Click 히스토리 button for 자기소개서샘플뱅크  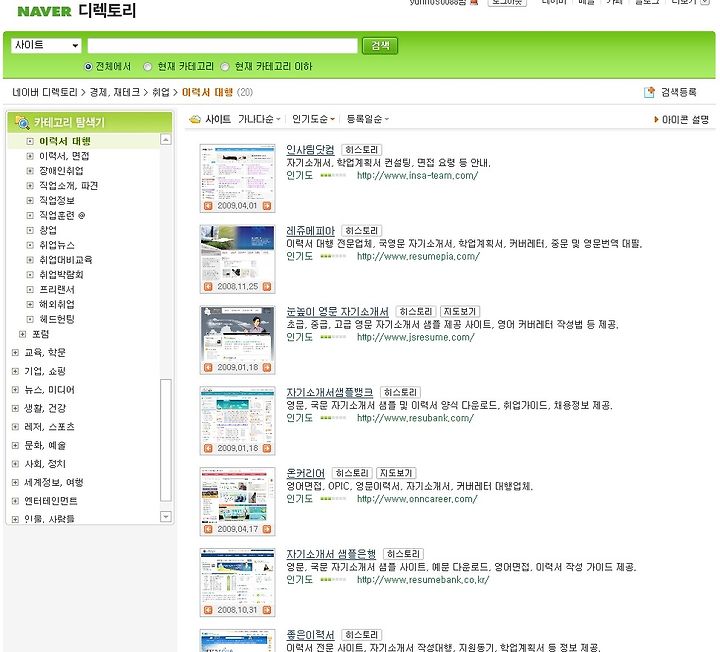click(x=400, y=392)
